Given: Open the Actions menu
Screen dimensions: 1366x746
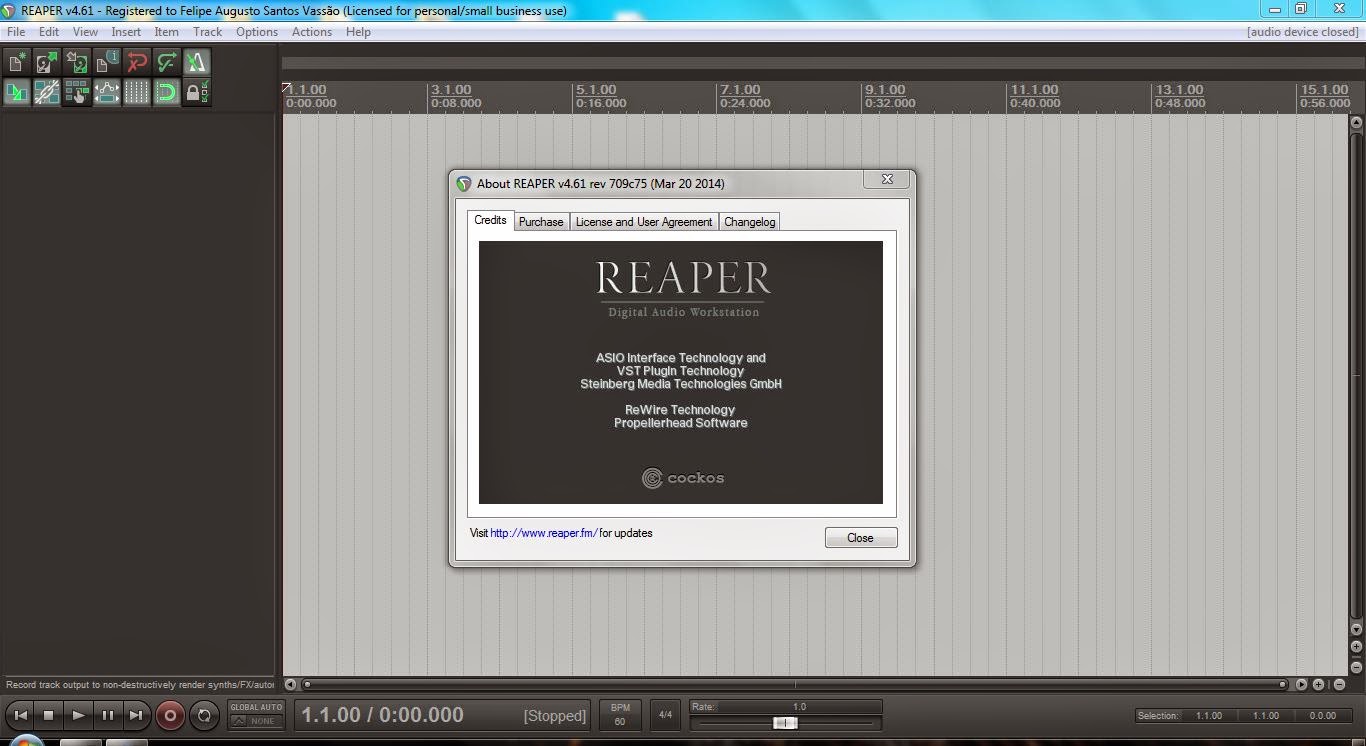Looking at the screenshot, I should pyautogui.click(x=311, y=31).
